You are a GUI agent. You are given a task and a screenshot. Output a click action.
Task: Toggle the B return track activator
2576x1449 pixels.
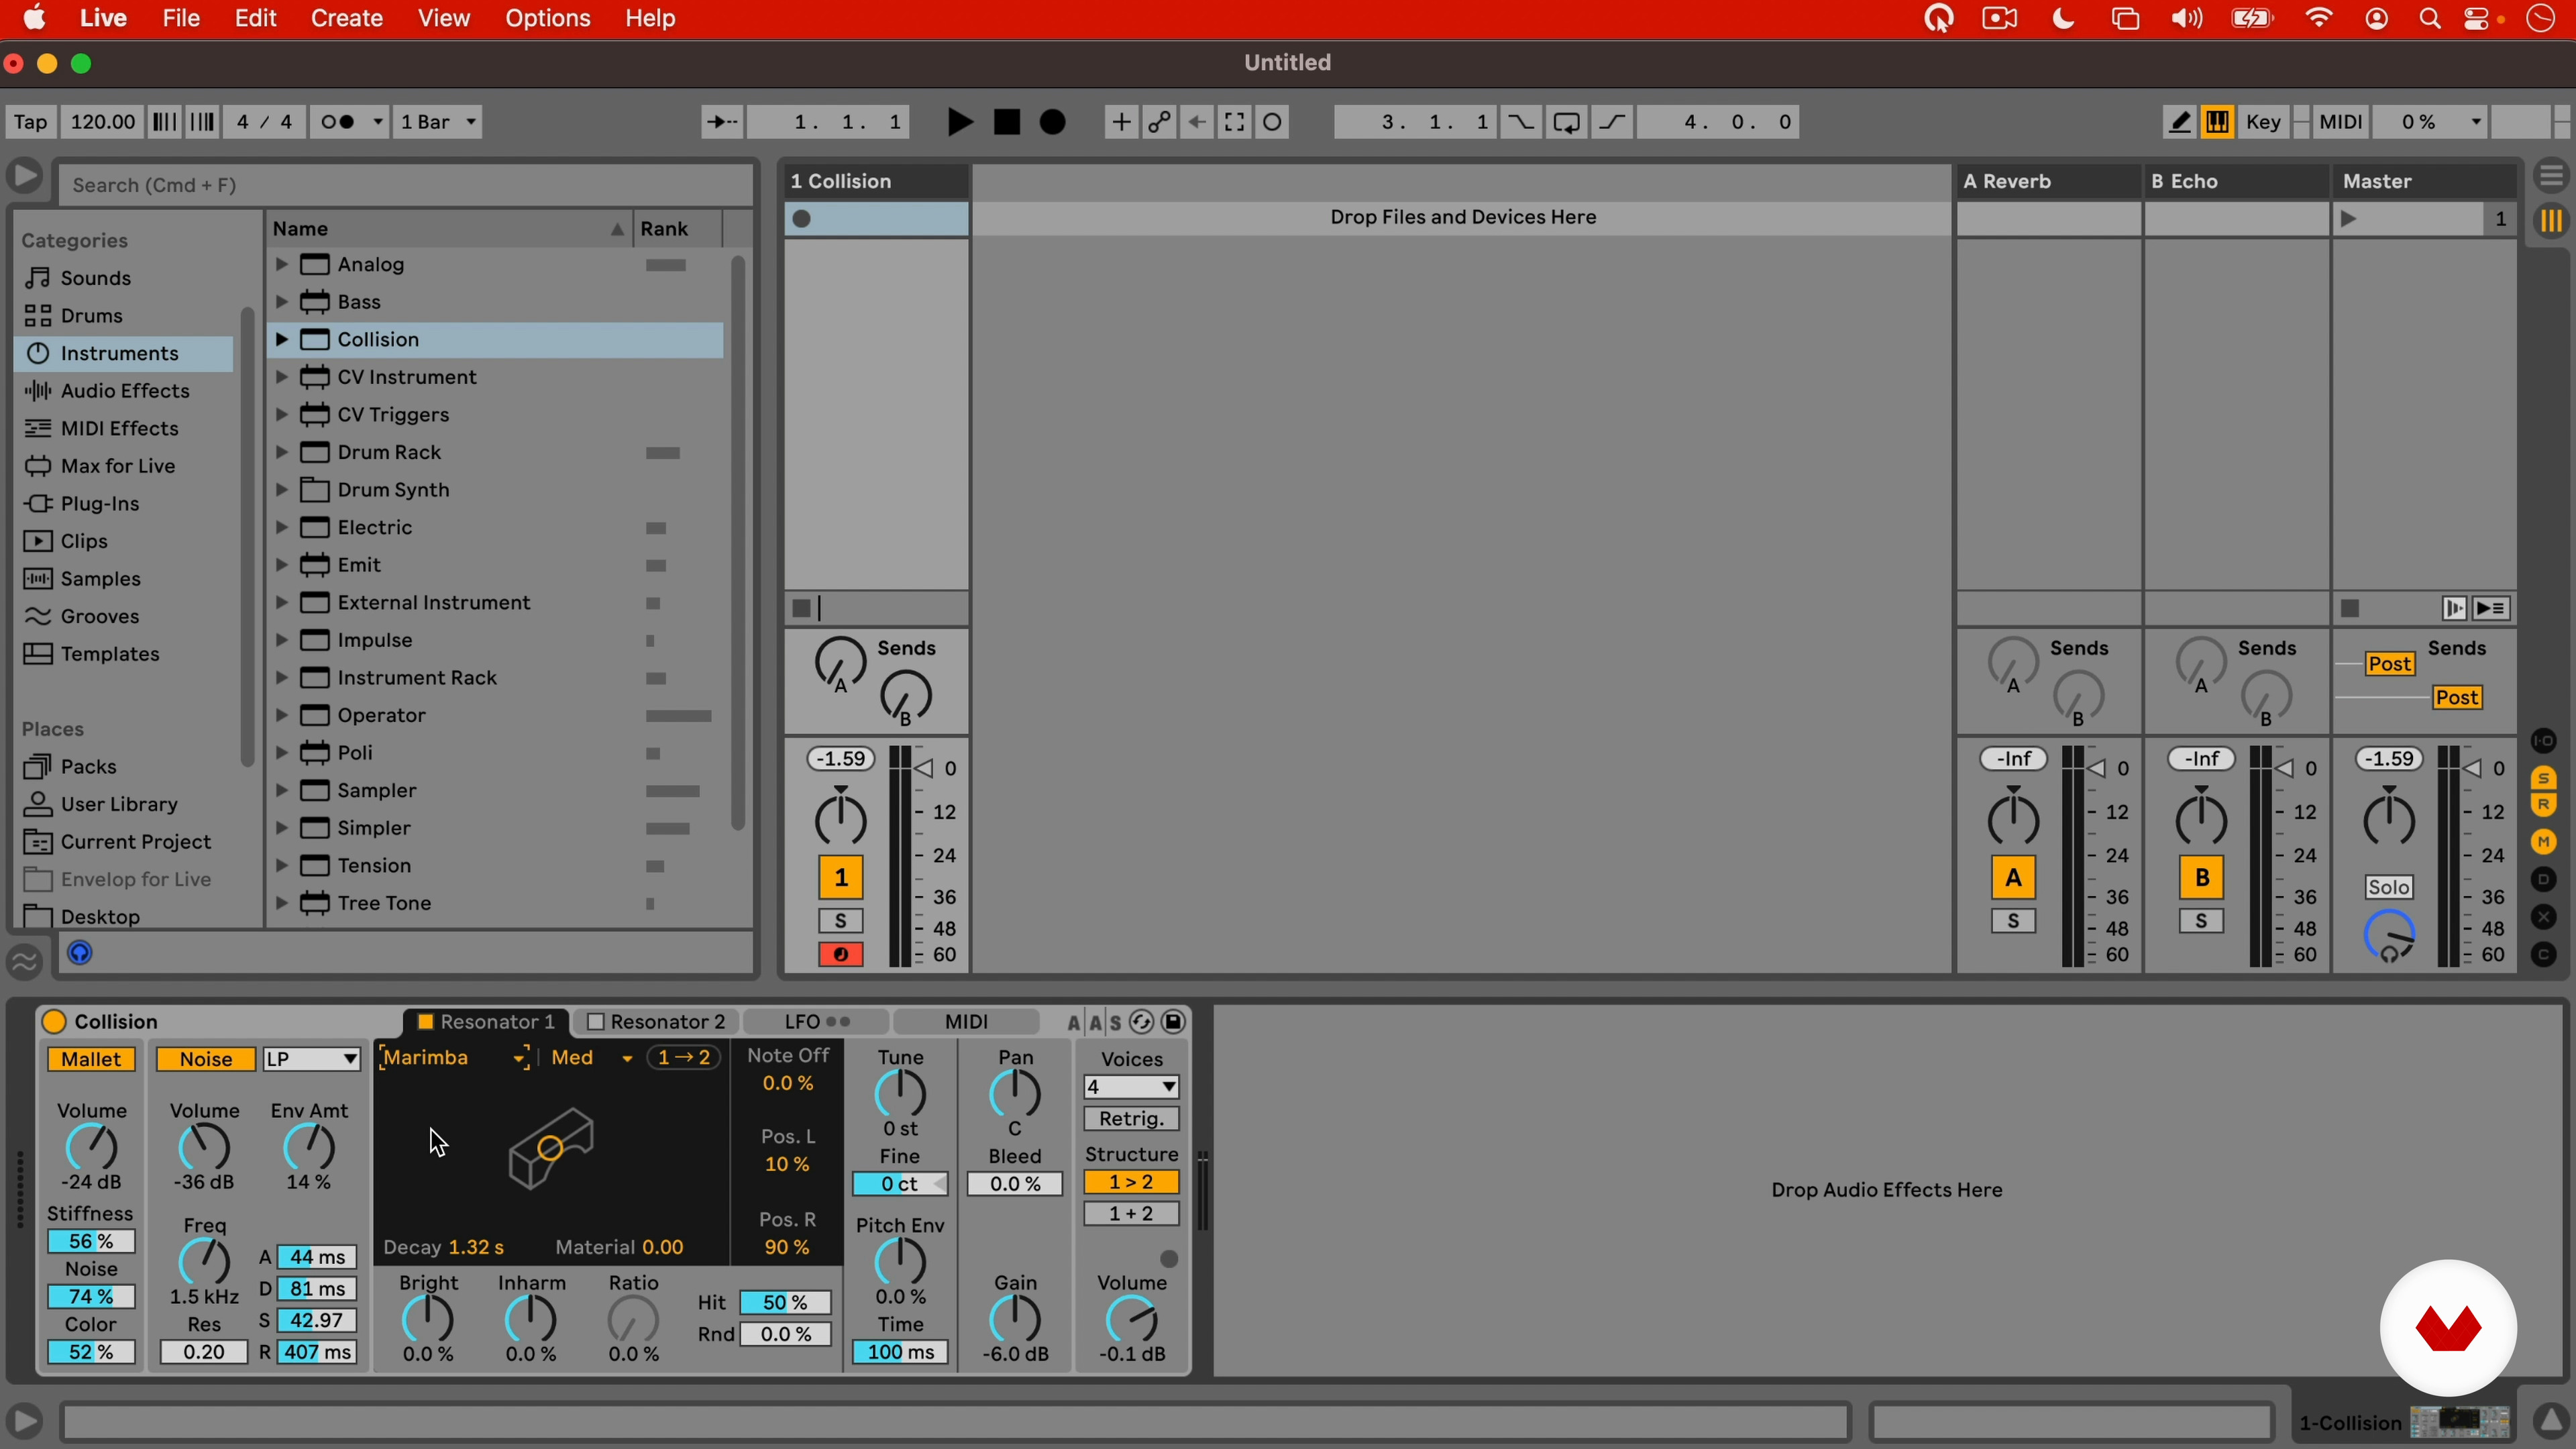point(2201,878)
